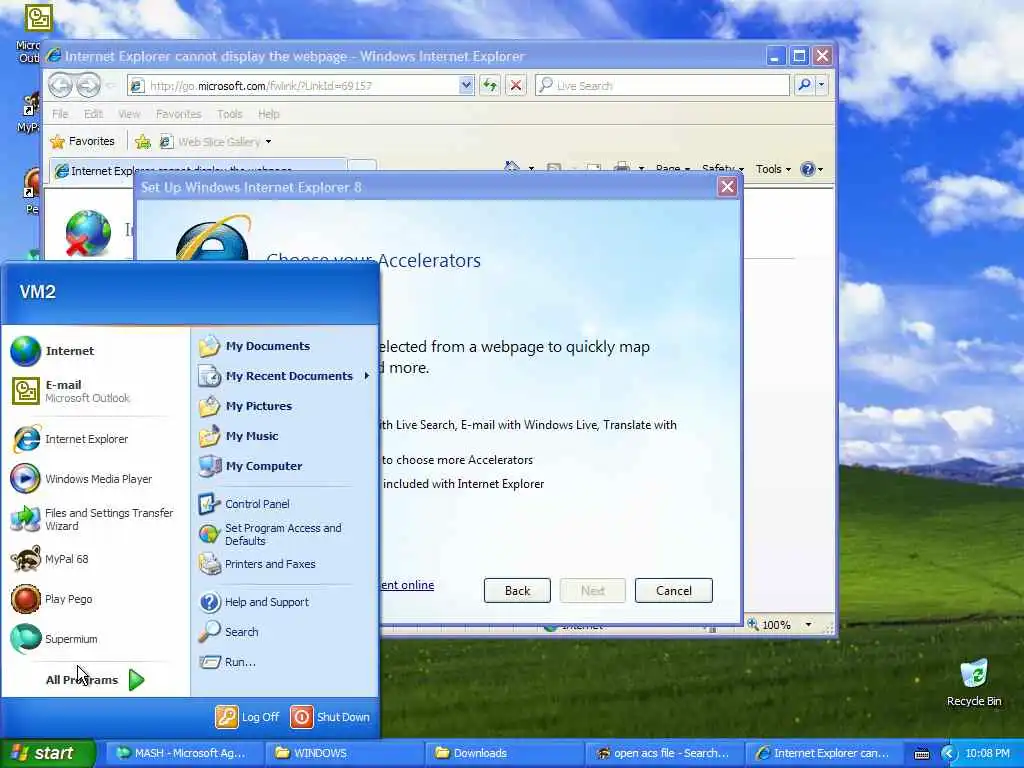
Task: Click the Favorites star button
Action: (83, 141)
